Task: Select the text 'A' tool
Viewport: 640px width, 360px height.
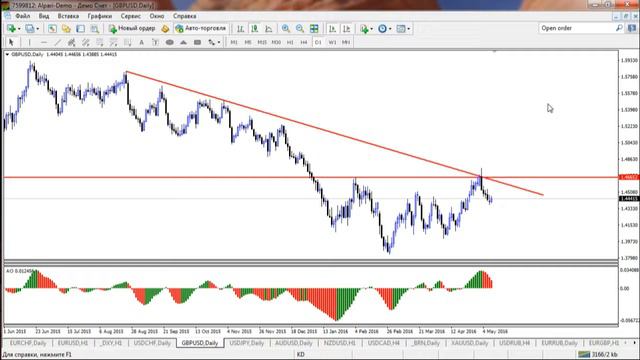Action: tap(141, 42)
